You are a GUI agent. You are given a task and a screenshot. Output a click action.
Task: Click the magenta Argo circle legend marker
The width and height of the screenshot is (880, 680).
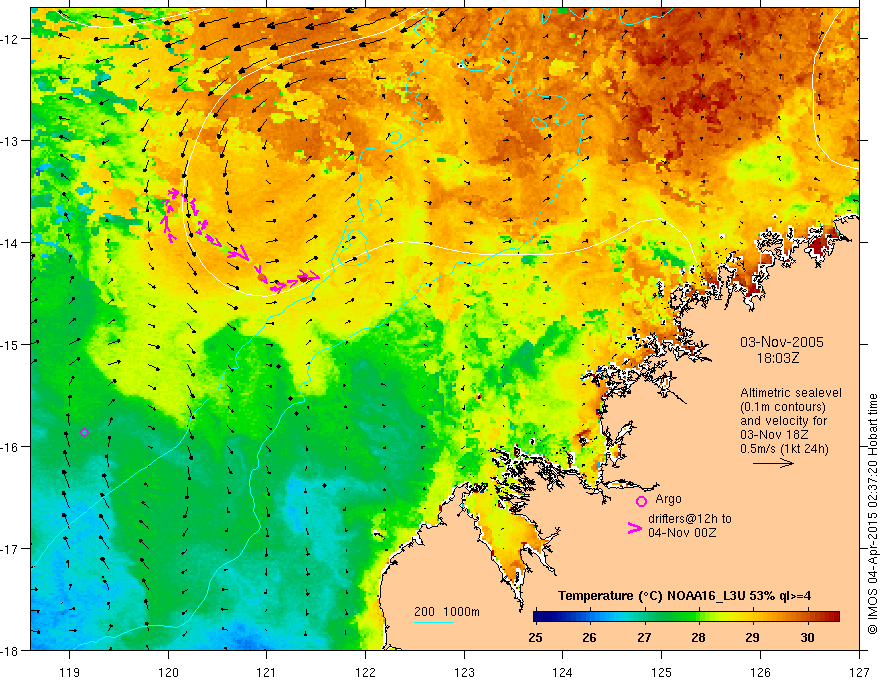coord(641,501)
